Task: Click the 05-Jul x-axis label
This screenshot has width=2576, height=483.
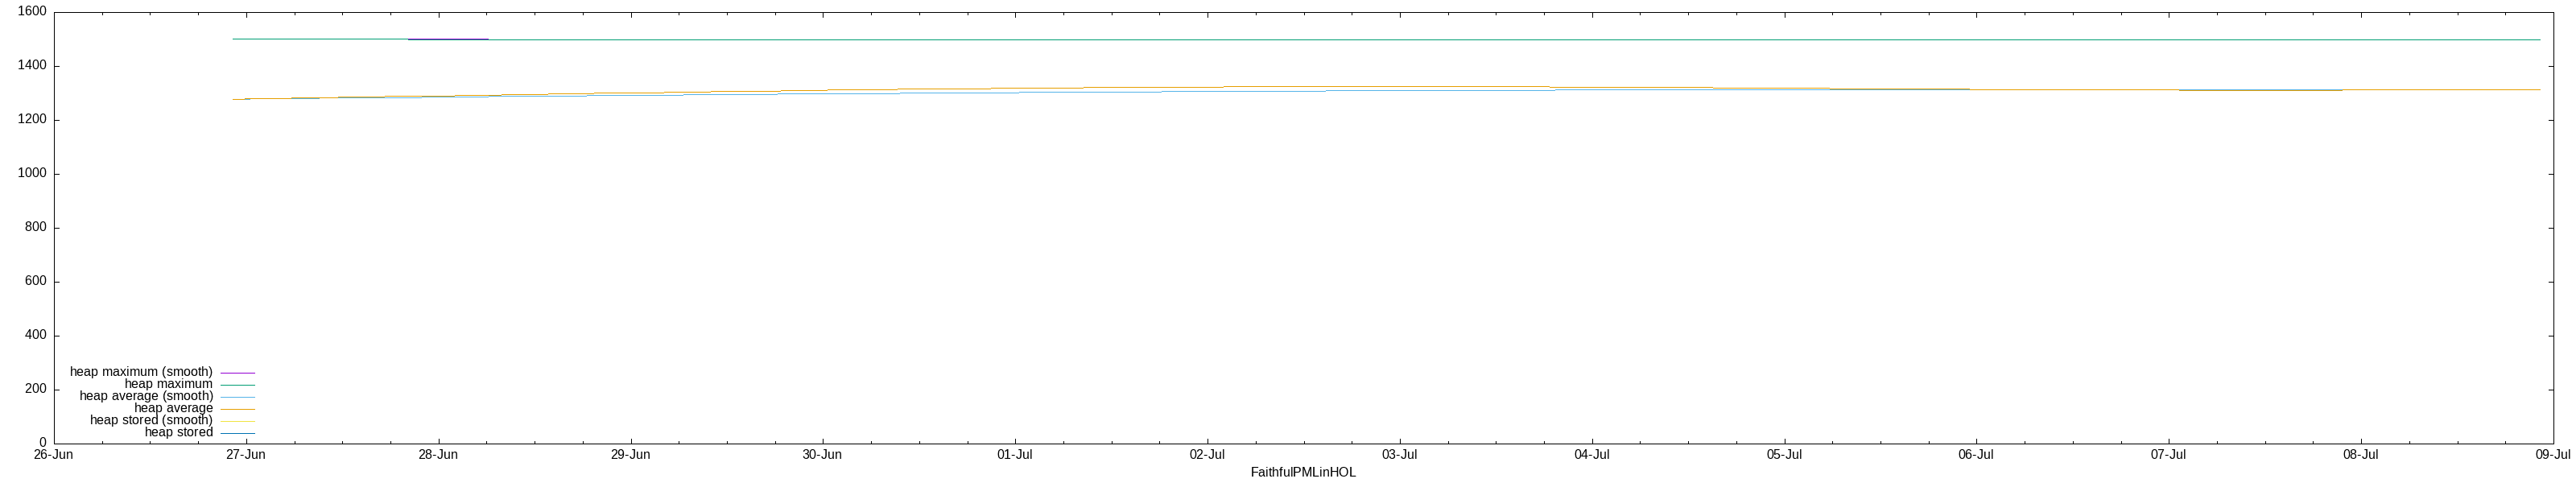Action: [x=1784, y=455]
